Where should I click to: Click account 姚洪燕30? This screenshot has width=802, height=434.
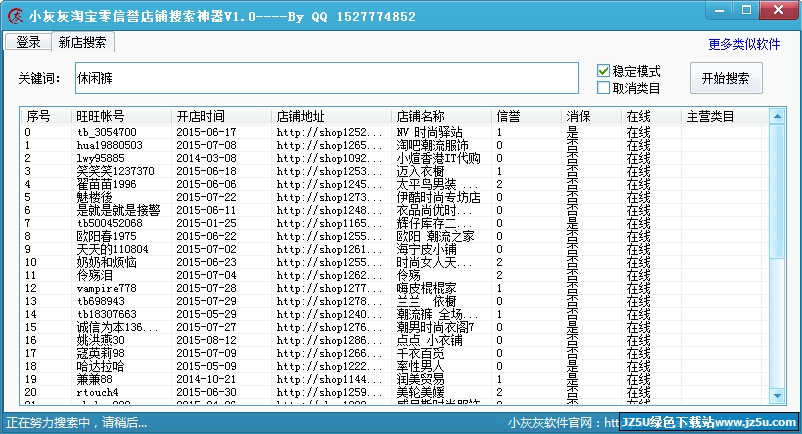pyautogui.click(x=100, y=340)
